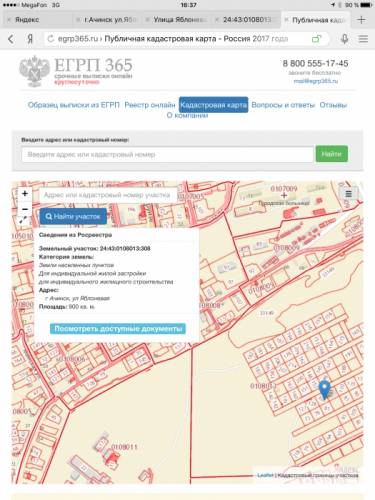Open Yandex home via Я icon
This screenshot has height=500, width=375.
pos(30,39)
